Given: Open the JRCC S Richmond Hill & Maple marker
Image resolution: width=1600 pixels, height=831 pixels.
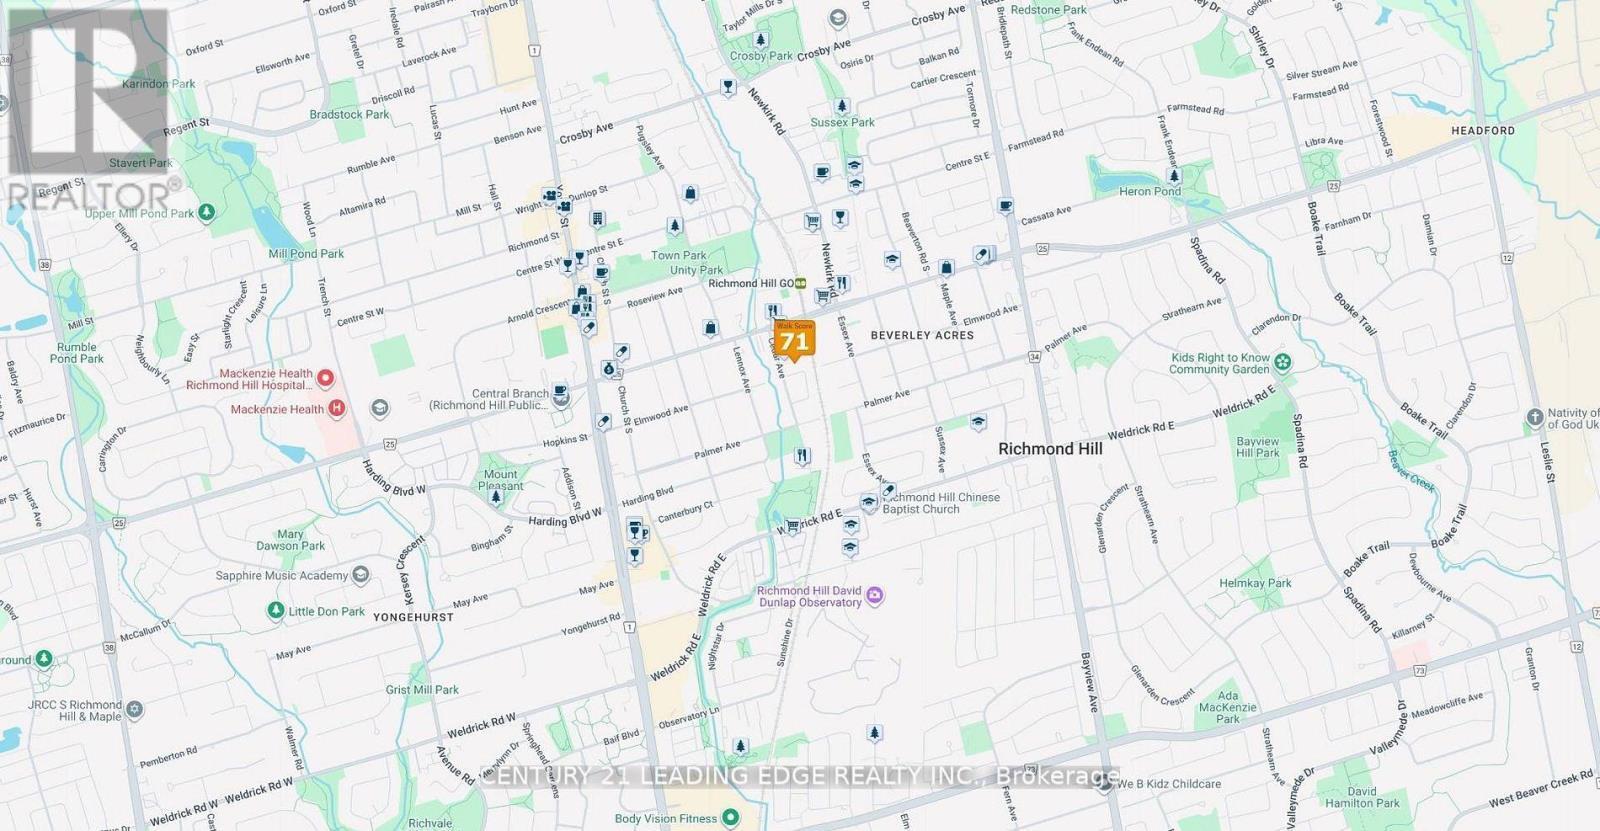Looking at the screenshot, I should 135,710.
